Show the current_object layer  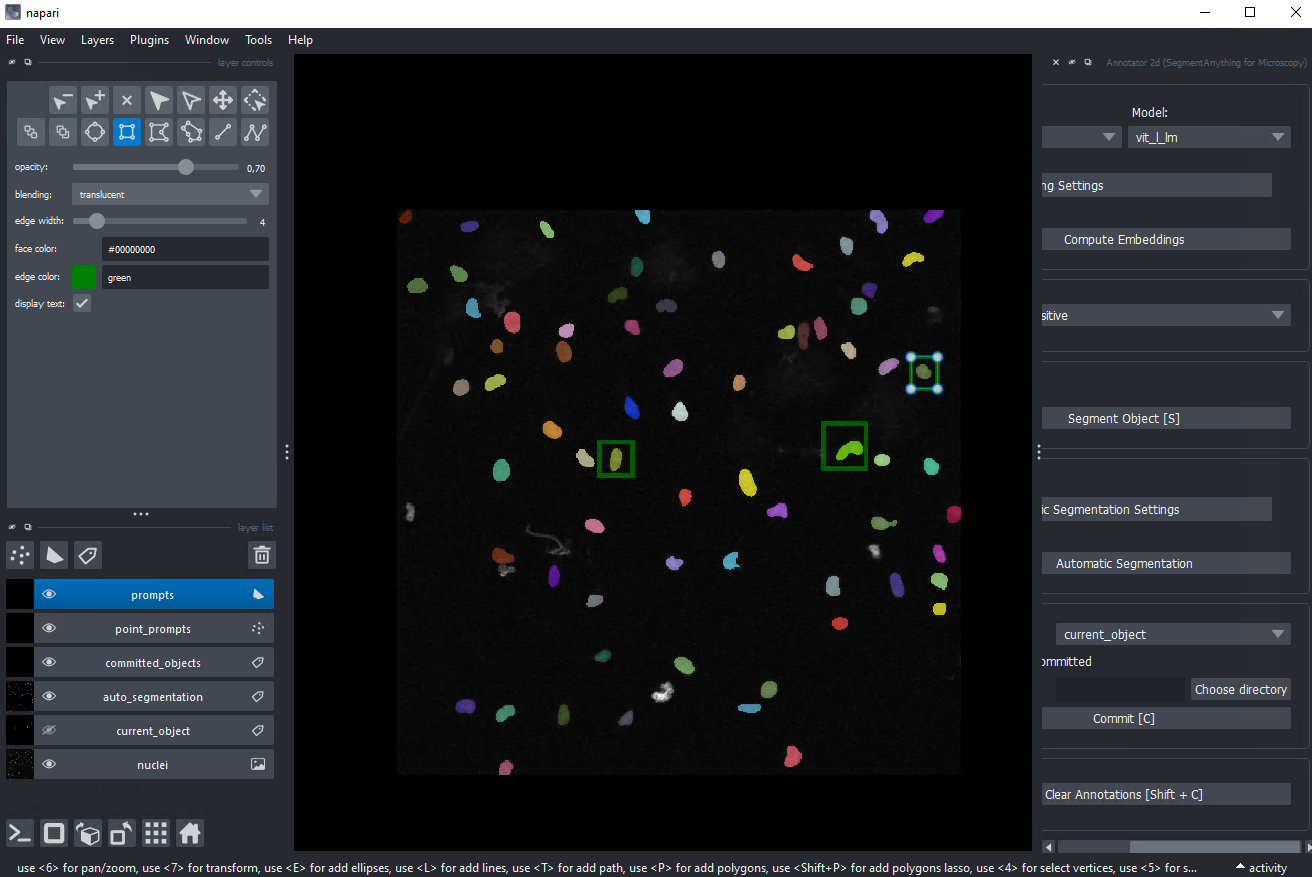pos(48,731)
